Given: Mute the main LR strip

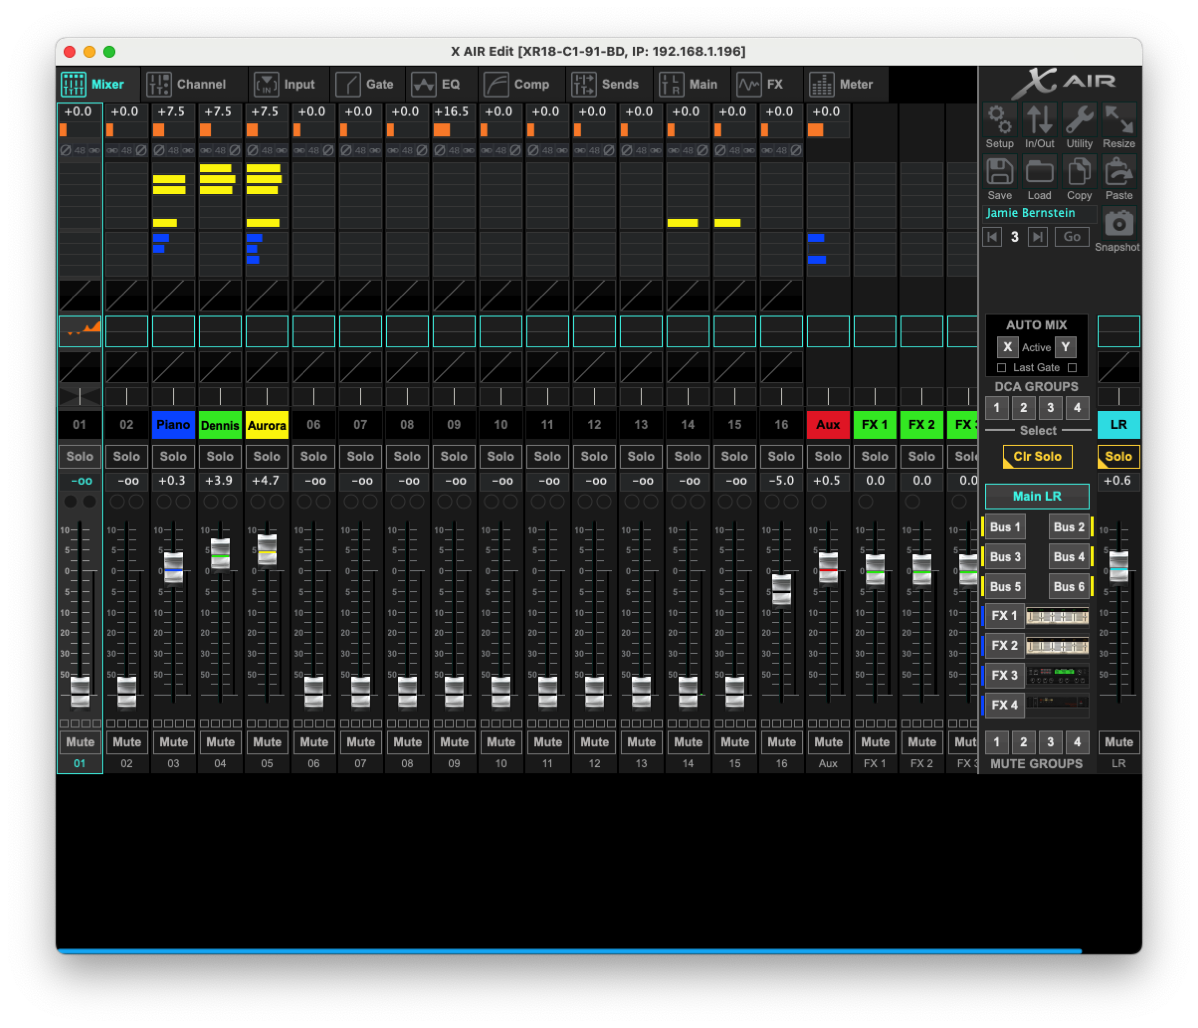Looking at the screenshot, I should click(x=1119, y=741).
